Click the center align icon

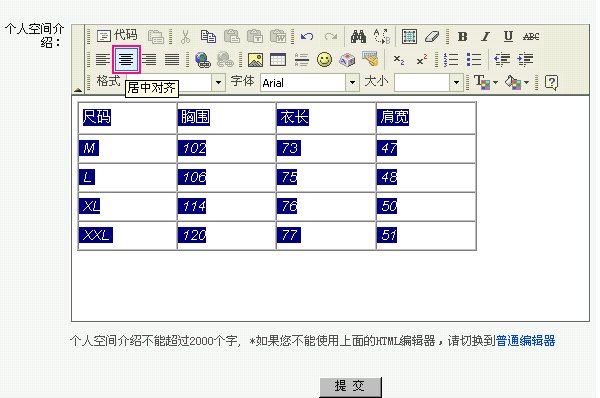pyautogui.click(x=126, y=59)
